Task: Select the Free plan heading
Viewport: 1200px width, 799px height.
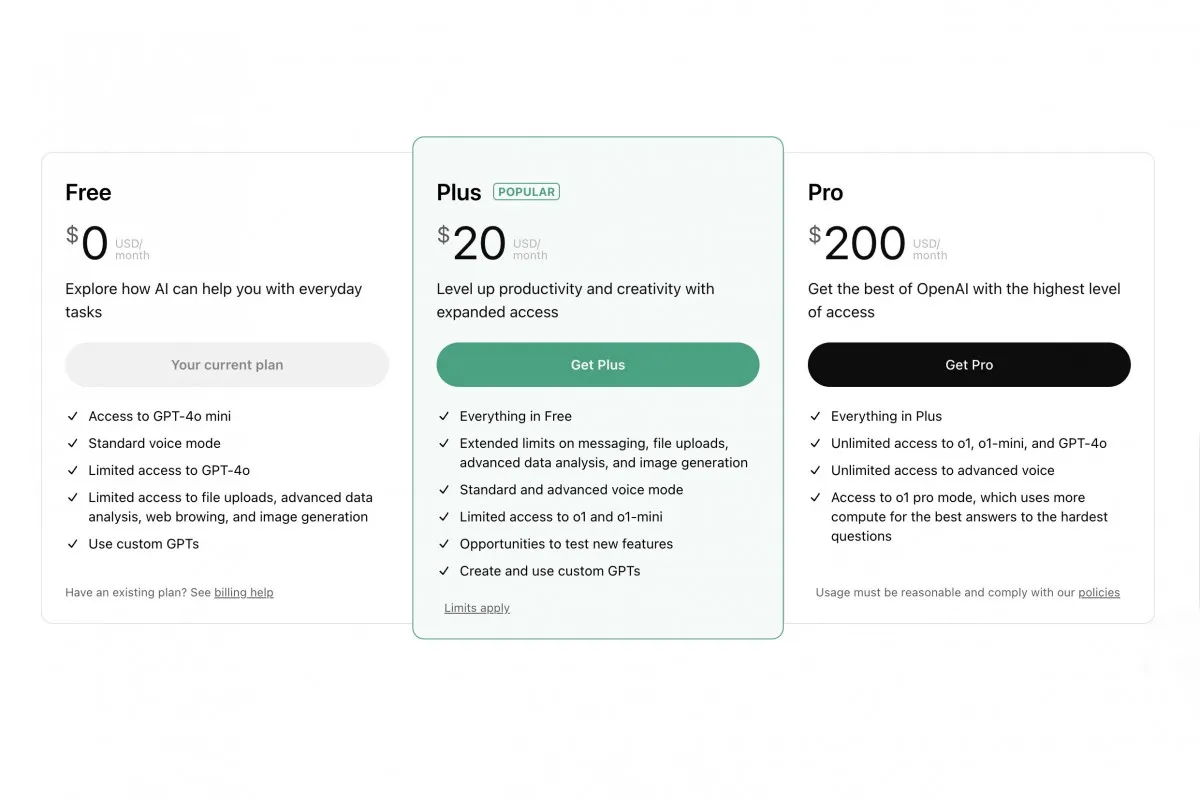Action: coord(88,192)
